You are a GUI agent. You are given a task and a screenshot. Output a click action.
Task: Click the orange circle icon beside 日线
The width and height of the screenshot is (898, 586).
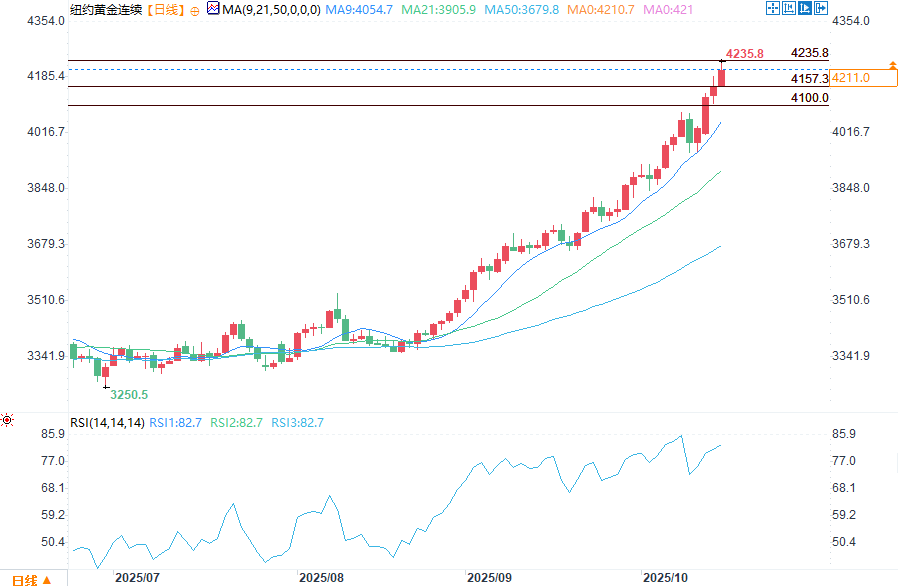(x=195, y=11)
